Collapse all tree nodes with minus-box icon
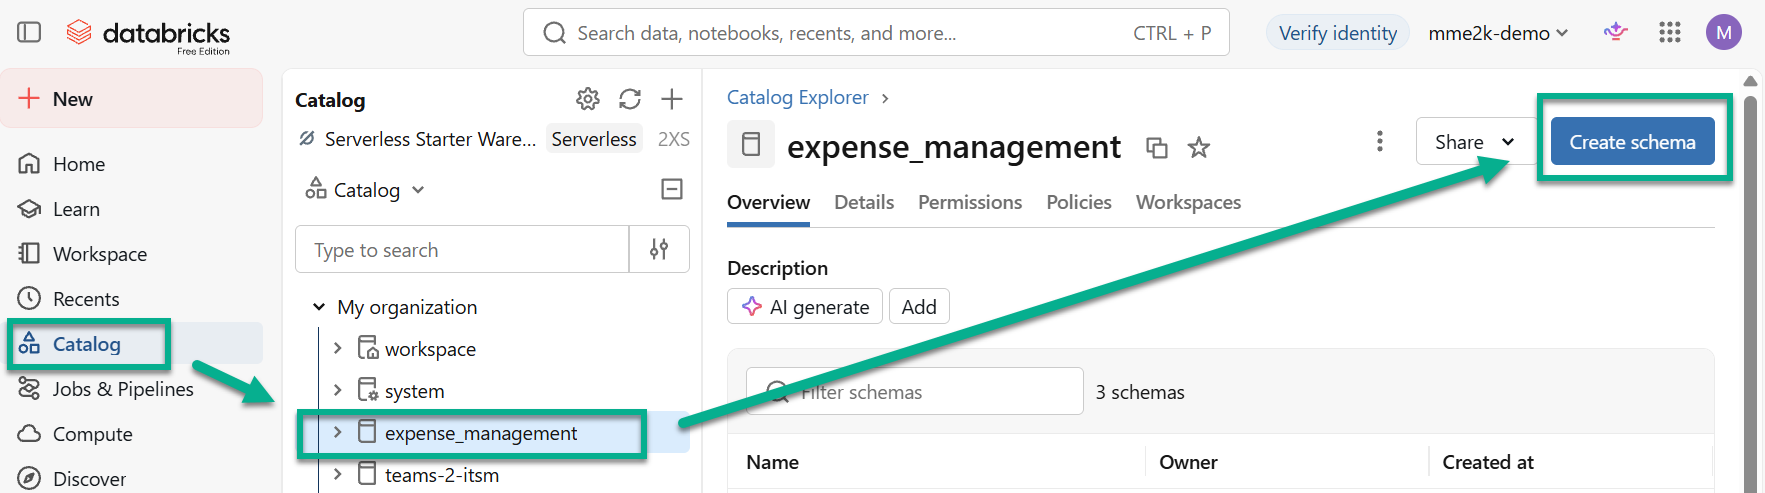 coord(672,189)
